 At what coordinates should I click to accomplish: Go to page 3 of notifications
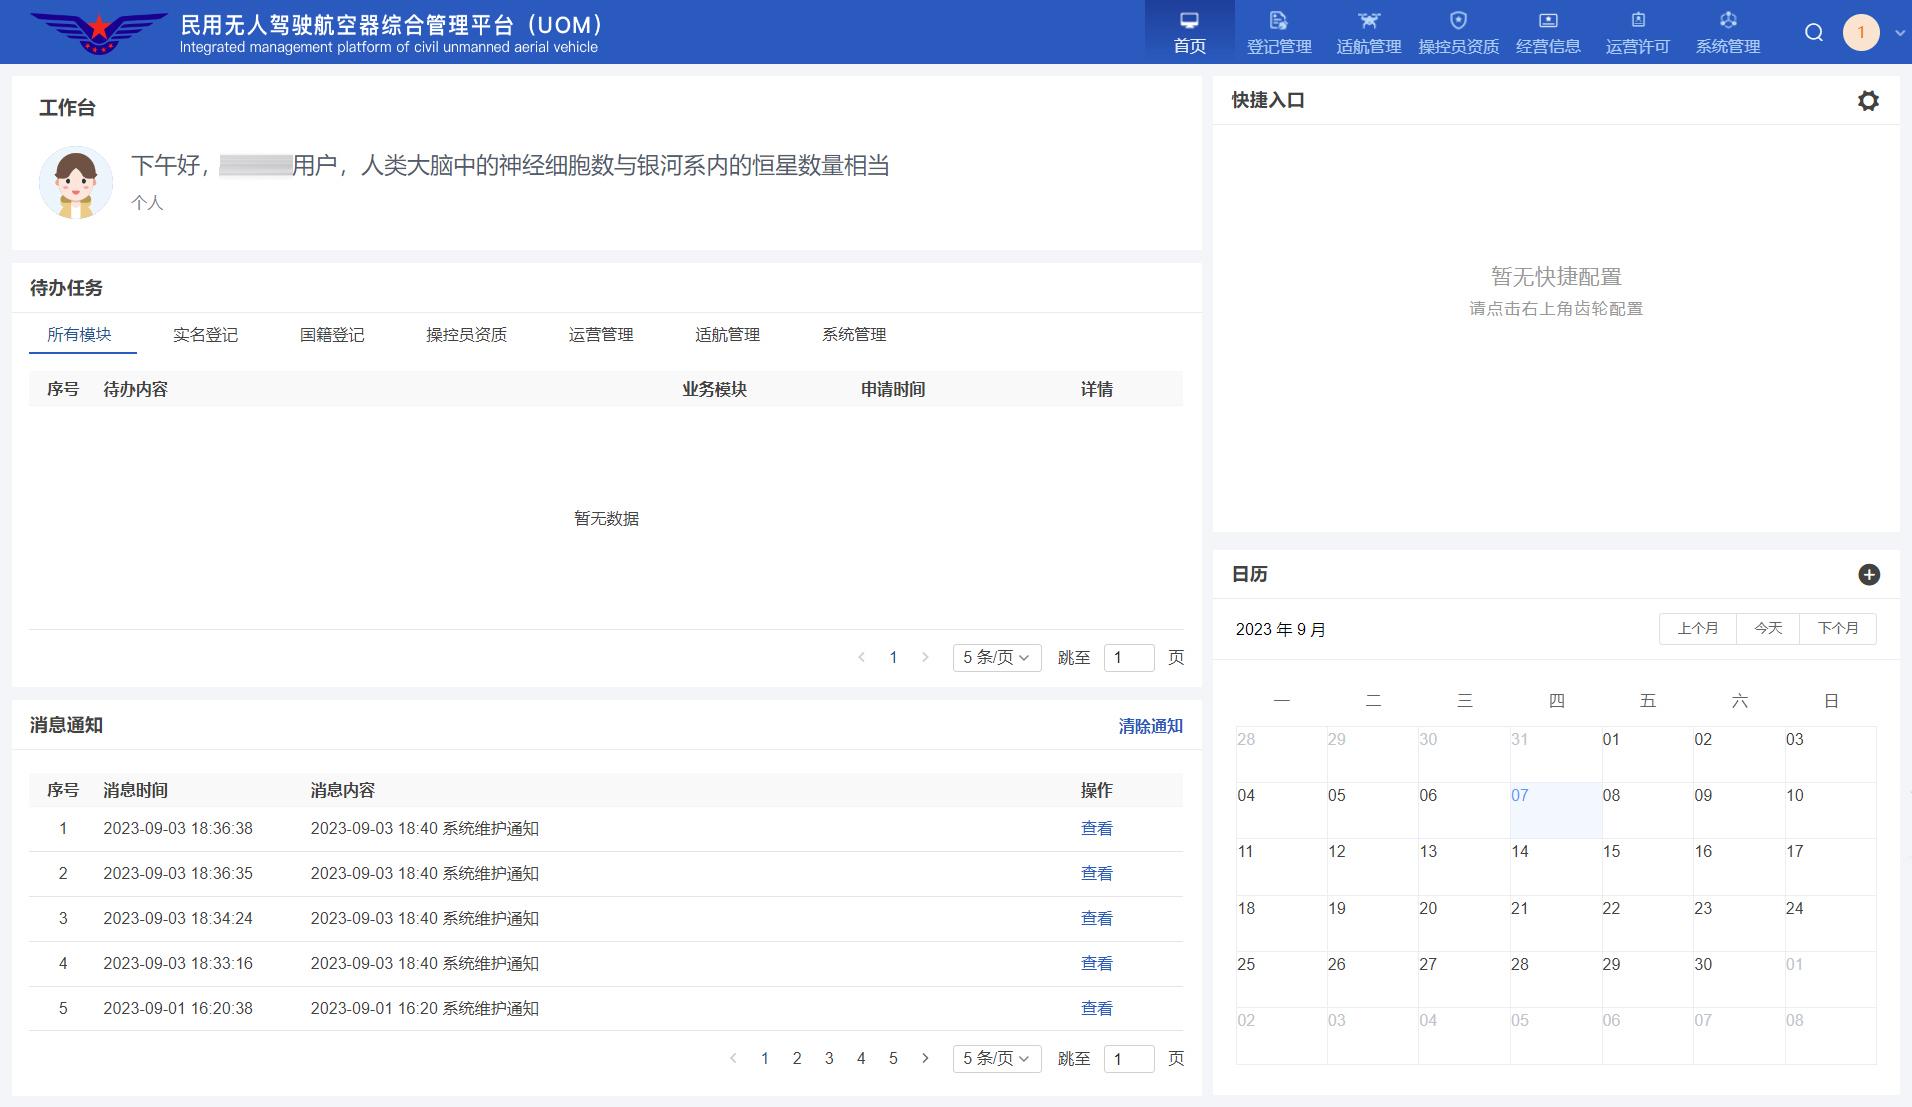coord(829,1059)
